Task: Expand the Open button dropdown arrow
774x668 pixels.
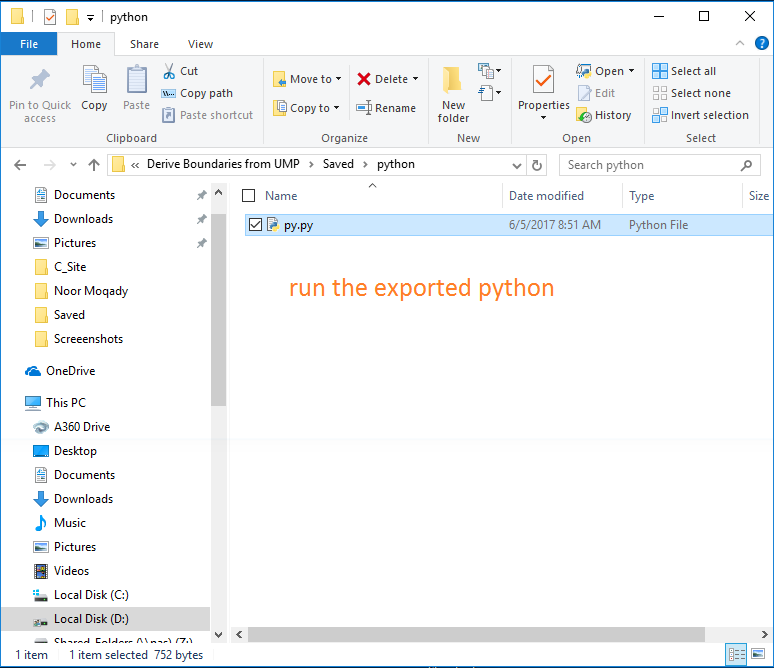Action: (x=631, y=71)
